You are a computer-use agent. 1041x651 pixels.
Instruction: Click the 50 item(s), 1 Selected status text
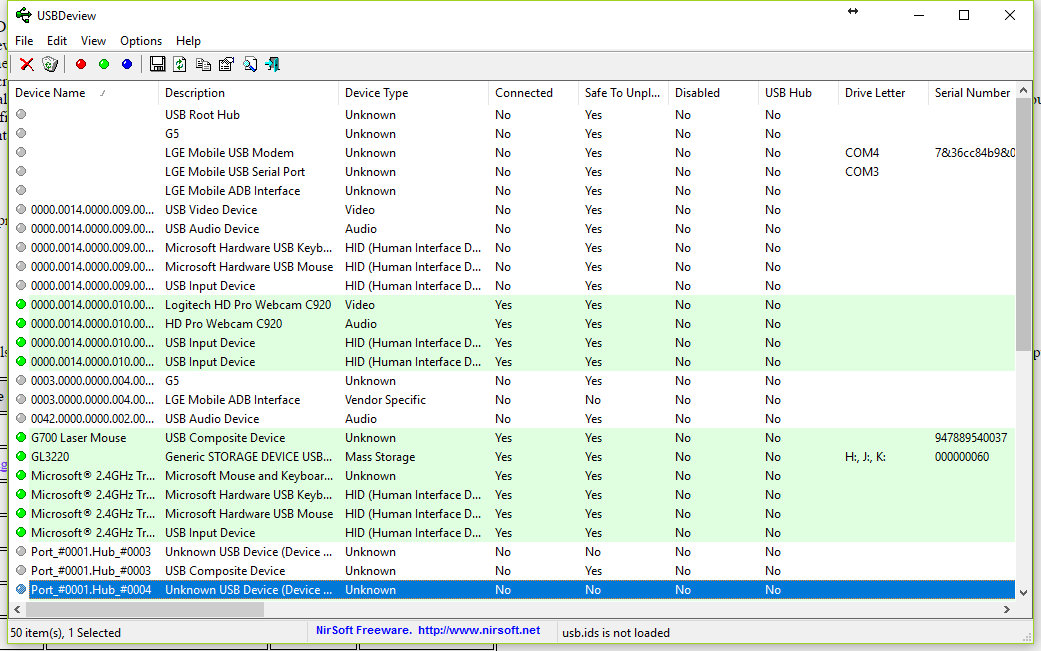66,632
